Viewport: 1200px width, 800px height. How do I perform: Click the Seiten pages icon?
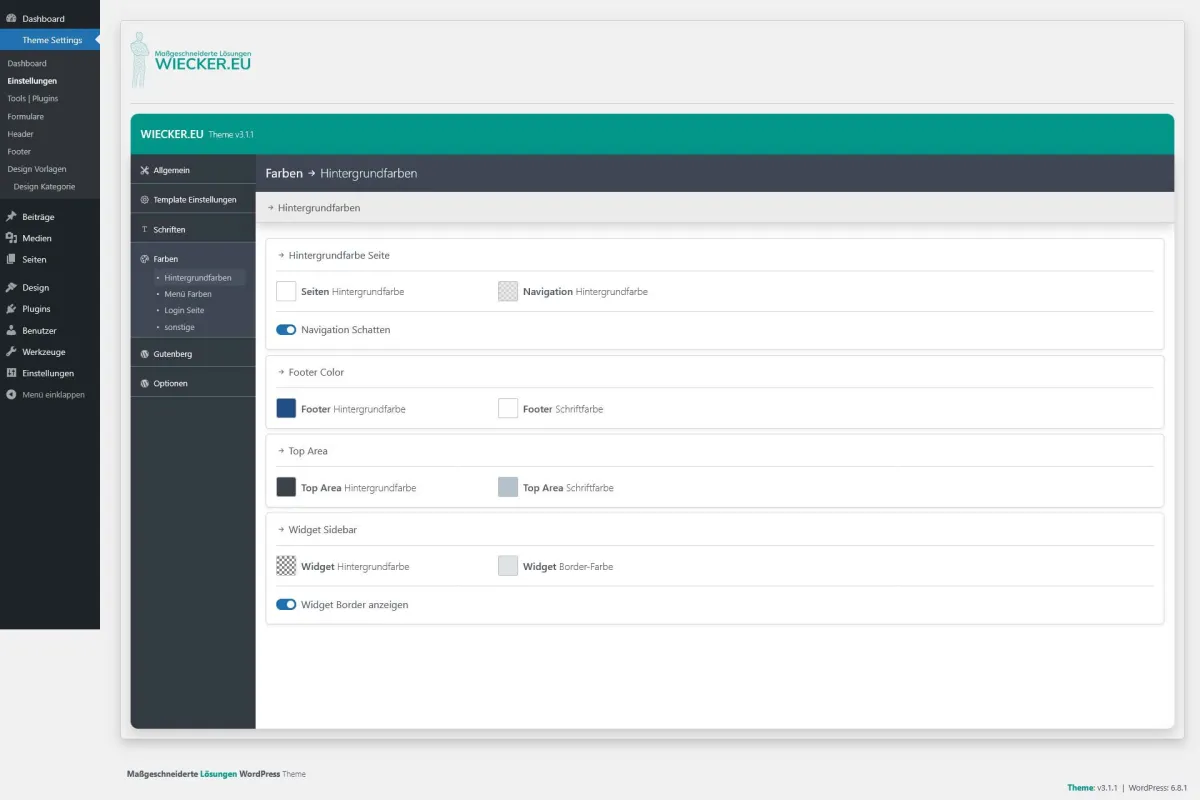(11, 259)
